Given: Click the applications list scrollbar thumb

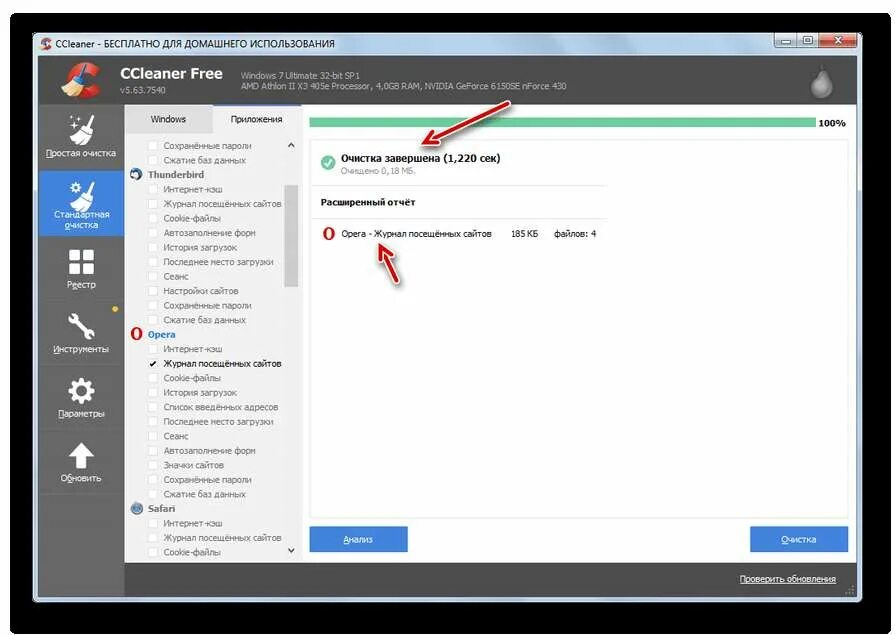Looking at the screenshot, I should pos(291,235).
